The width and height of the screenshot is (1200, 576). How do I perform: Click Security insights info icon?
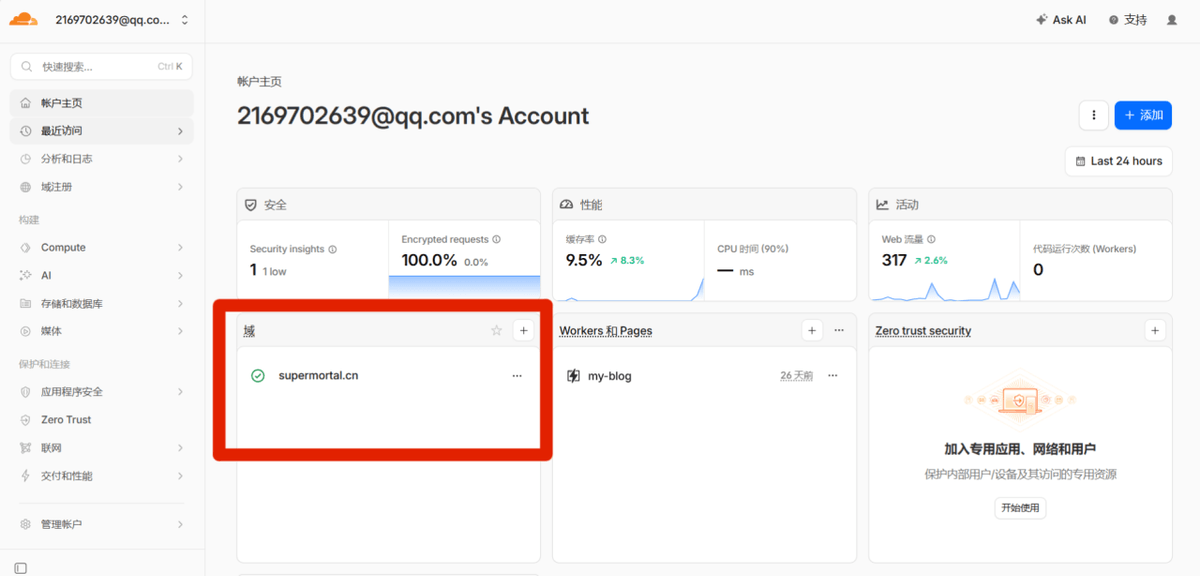333,249
